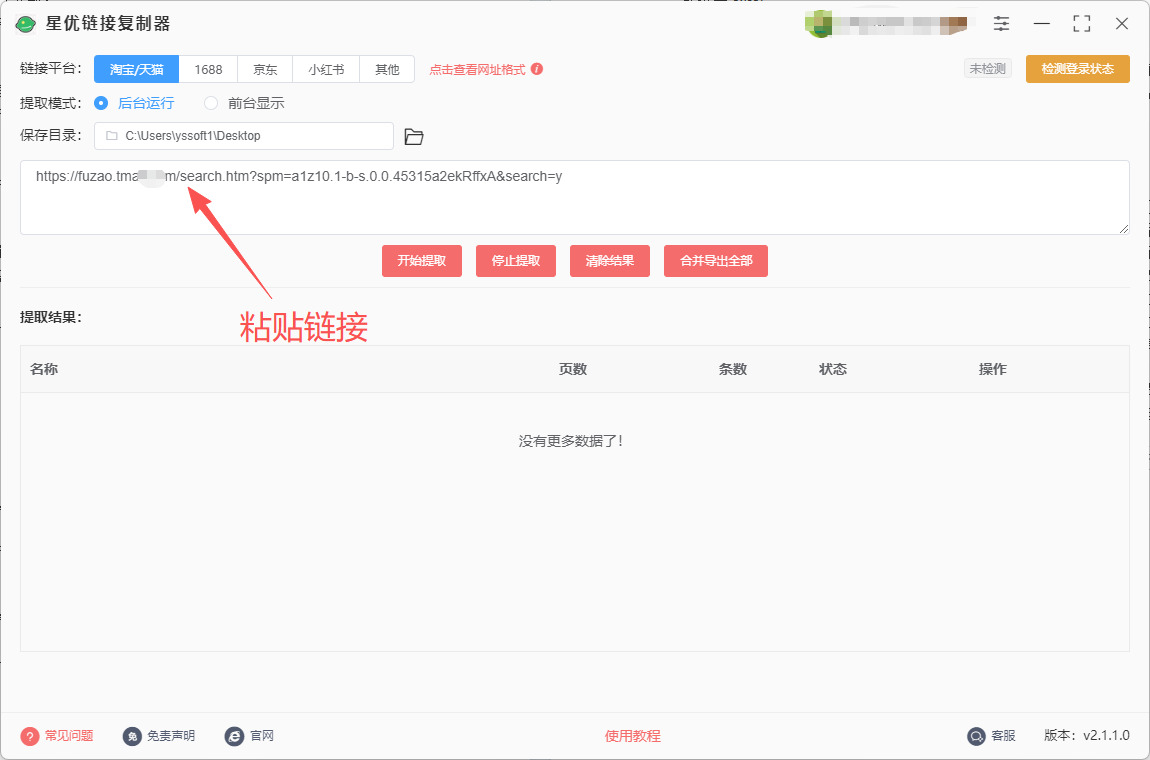Minimize the 星优链接复制器 window

click(1041, 23)
